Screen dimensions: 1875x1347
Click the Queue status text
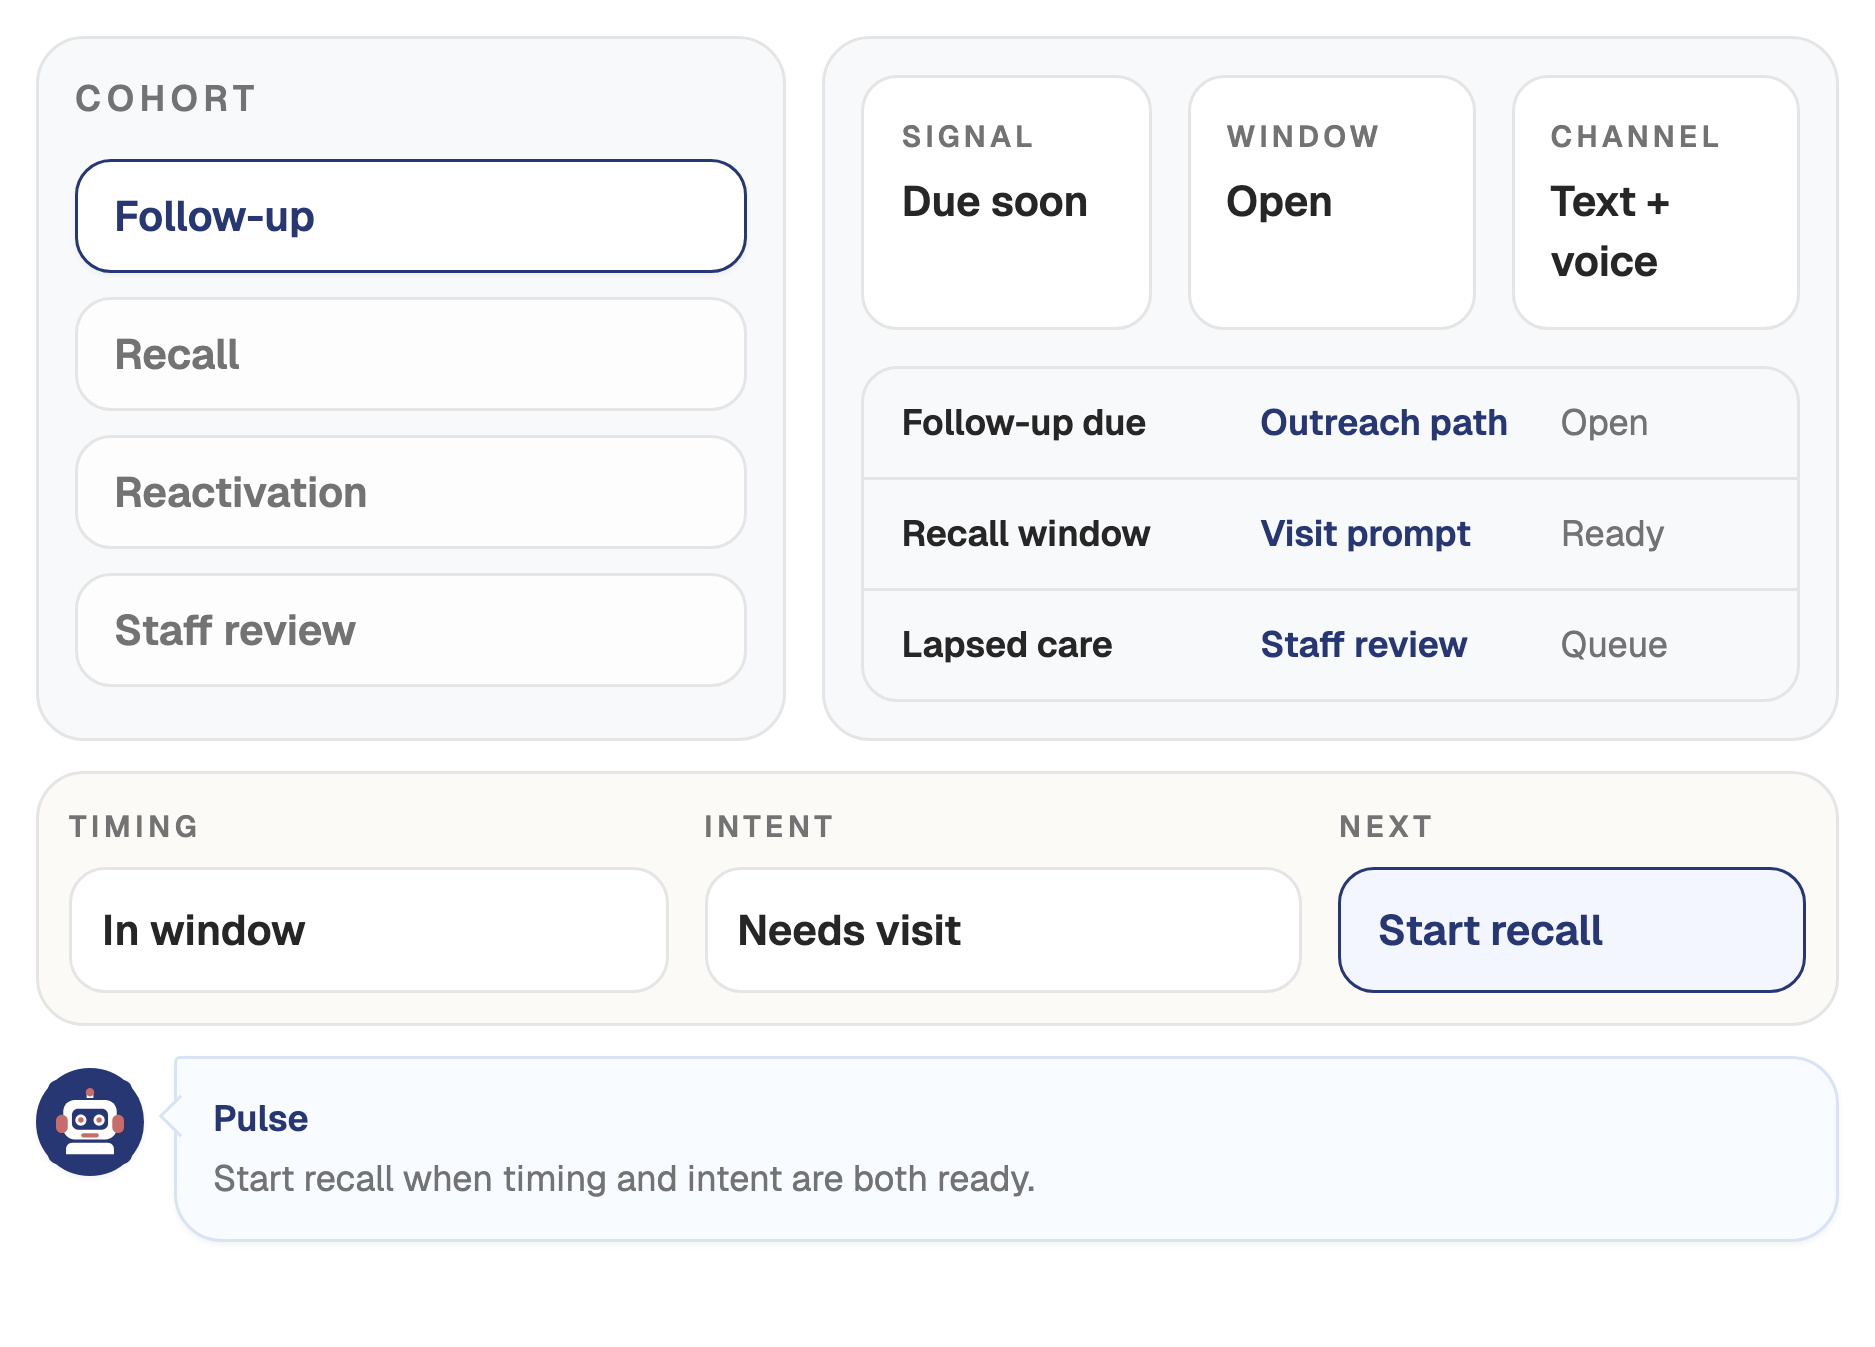click(1613, 645)
